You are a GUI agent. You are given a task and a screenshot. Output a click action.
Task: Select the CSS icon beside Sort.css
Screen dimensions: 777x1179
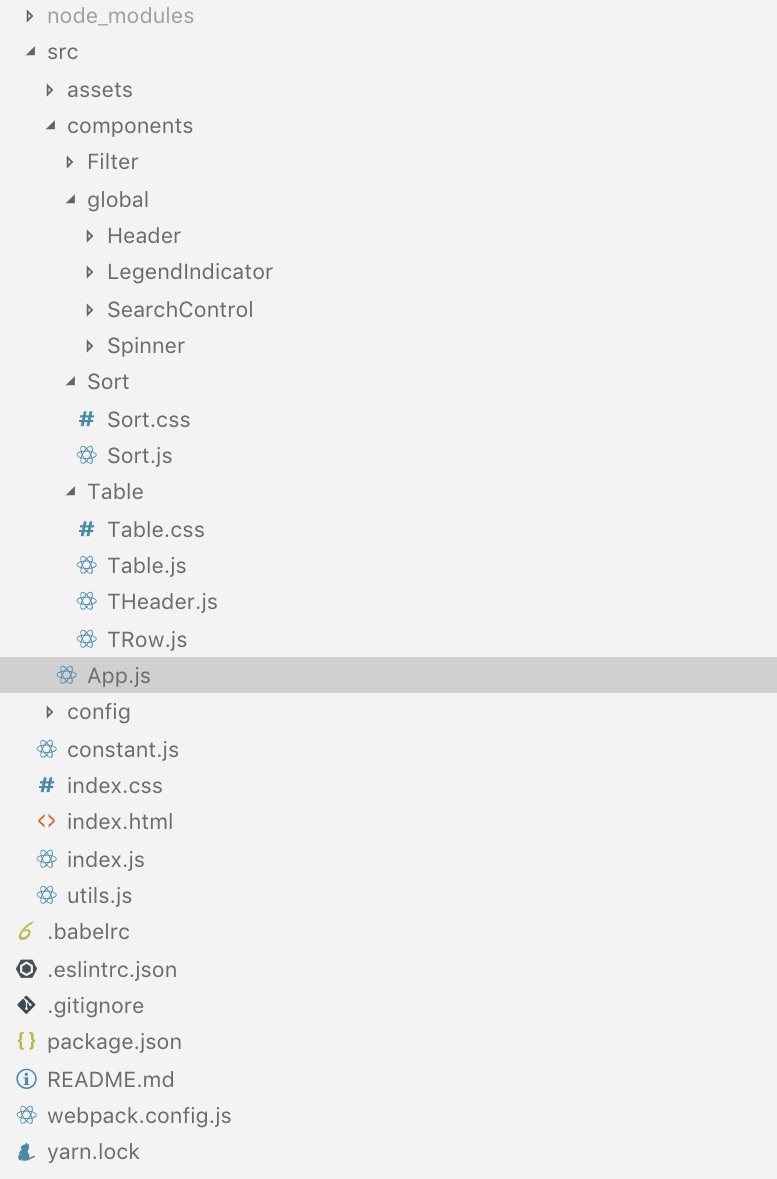pyautogui.click(x=85, y=419)
